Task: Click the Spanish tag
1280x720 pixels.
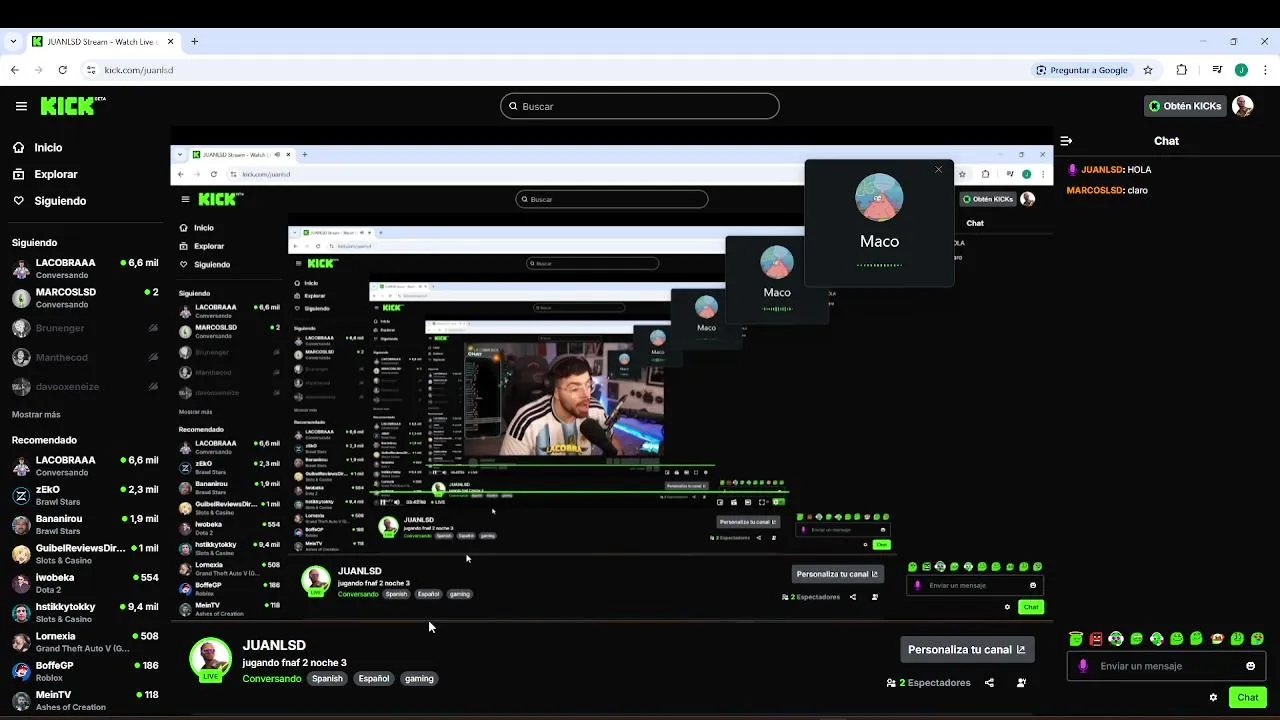Action: point(327,679)
